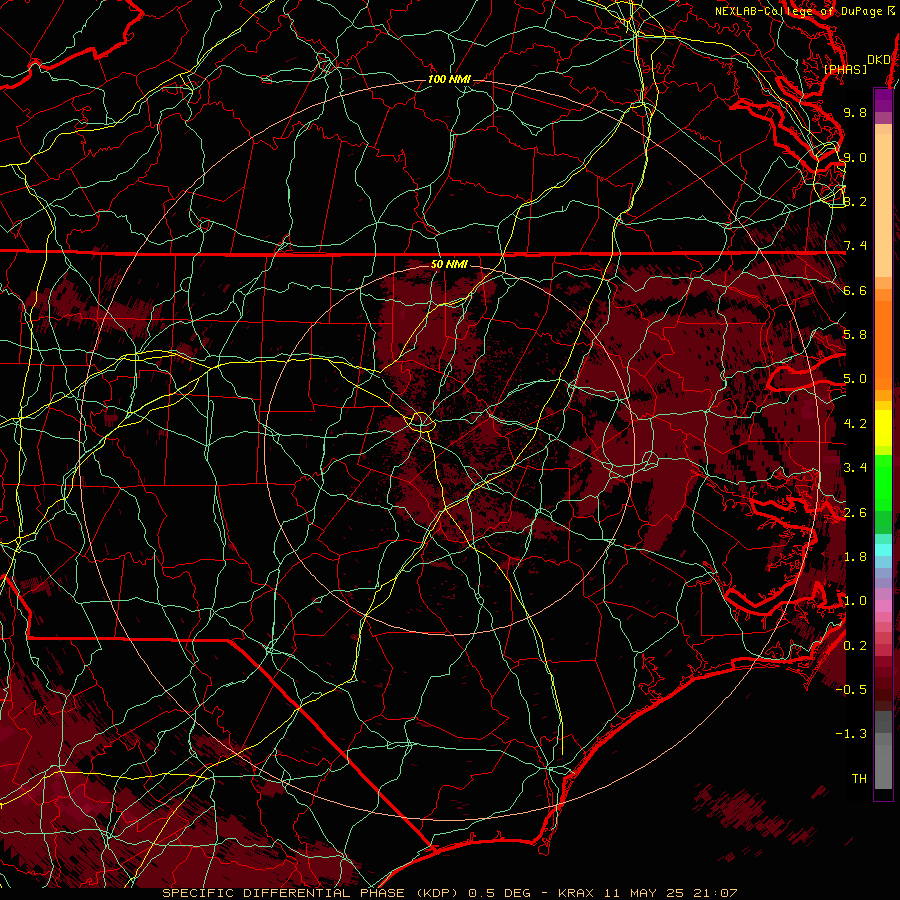Screen dimensions: 900x900
Task: Click the 8.2 value on the color scale
Action: click(x=855, y=201)
